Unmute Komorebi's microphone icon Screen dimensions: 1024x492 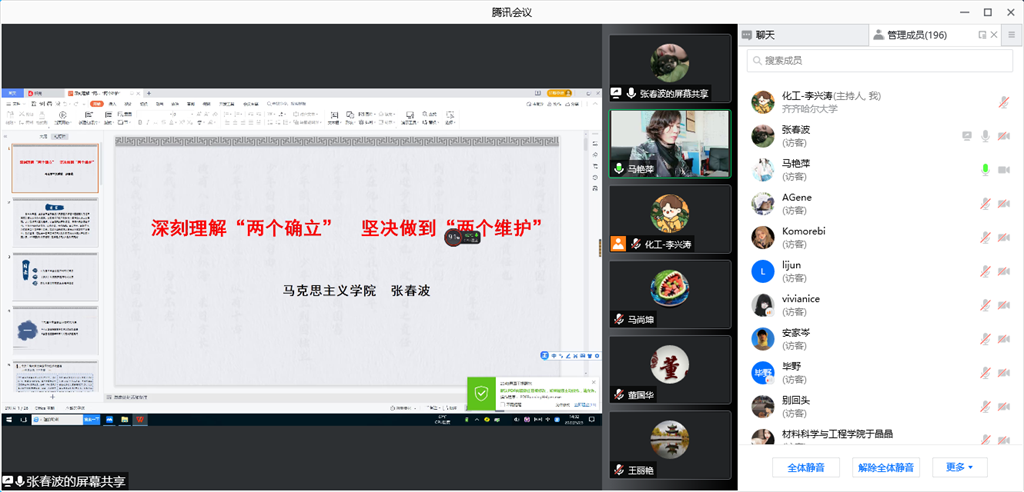click(x=985, y=238)
